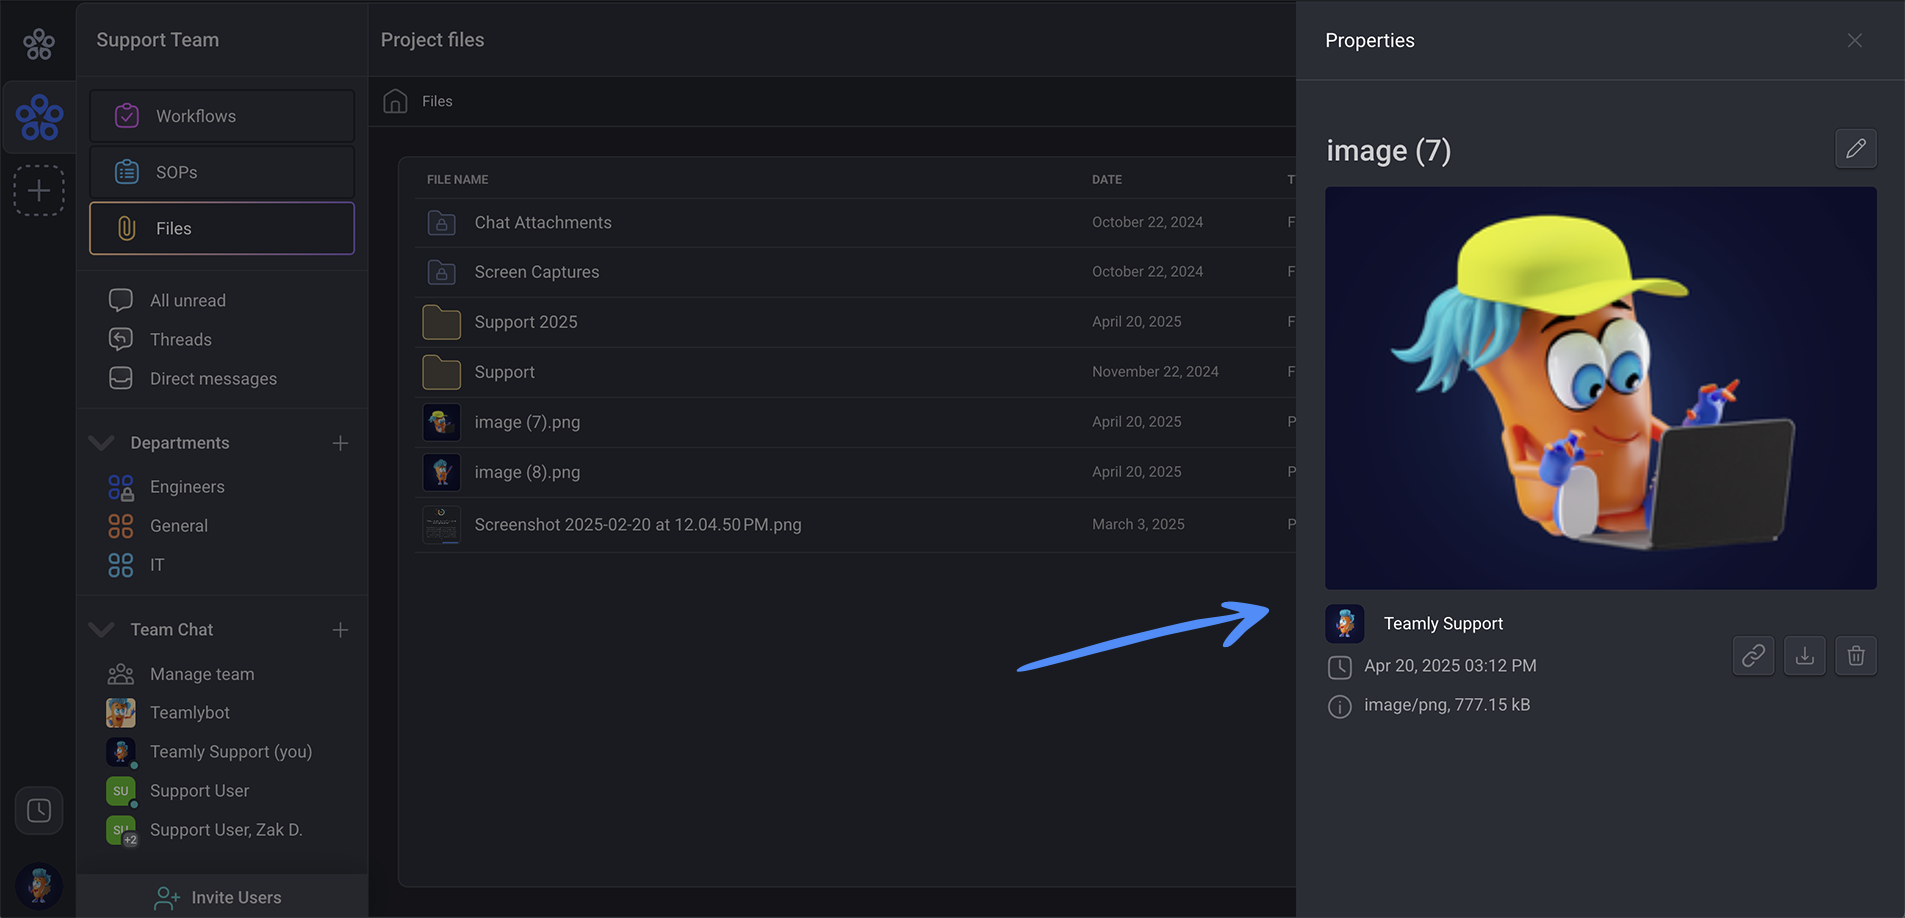1905x918 pixels.
Task: Open the IT department
Action: pos(157,565)
